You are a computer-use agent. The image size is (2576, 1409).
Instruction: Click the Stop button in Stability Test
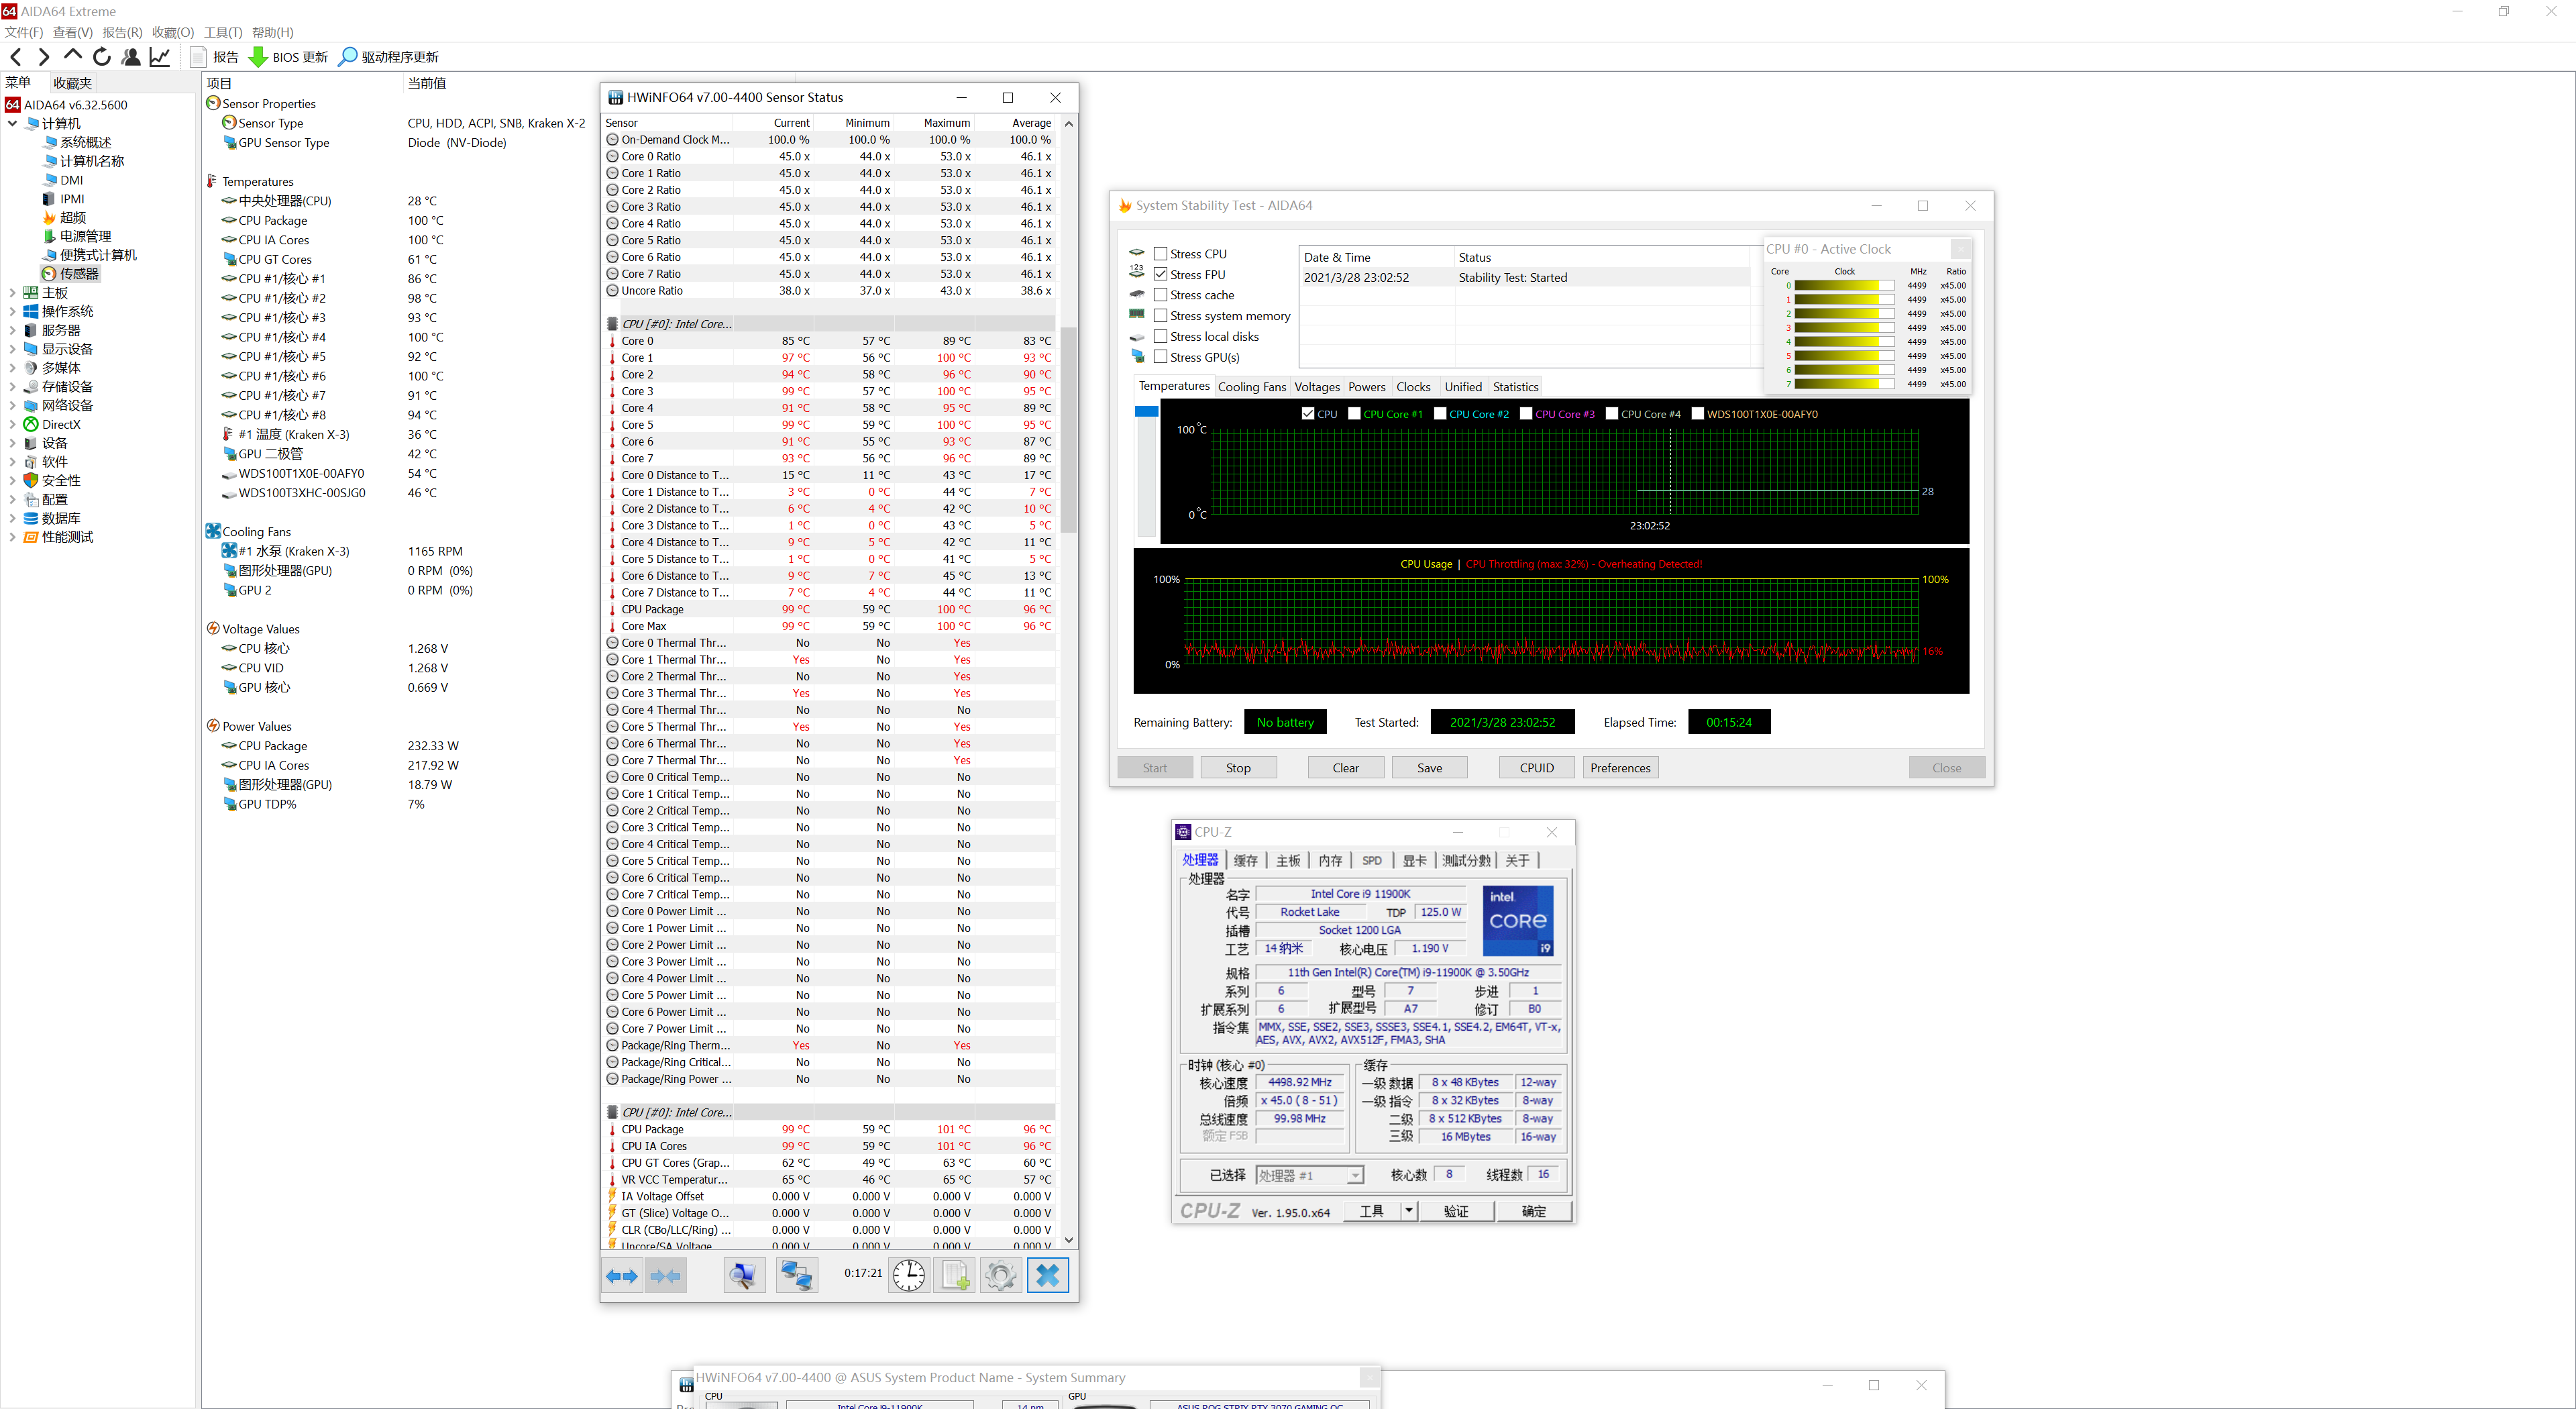pos(1238,768)
